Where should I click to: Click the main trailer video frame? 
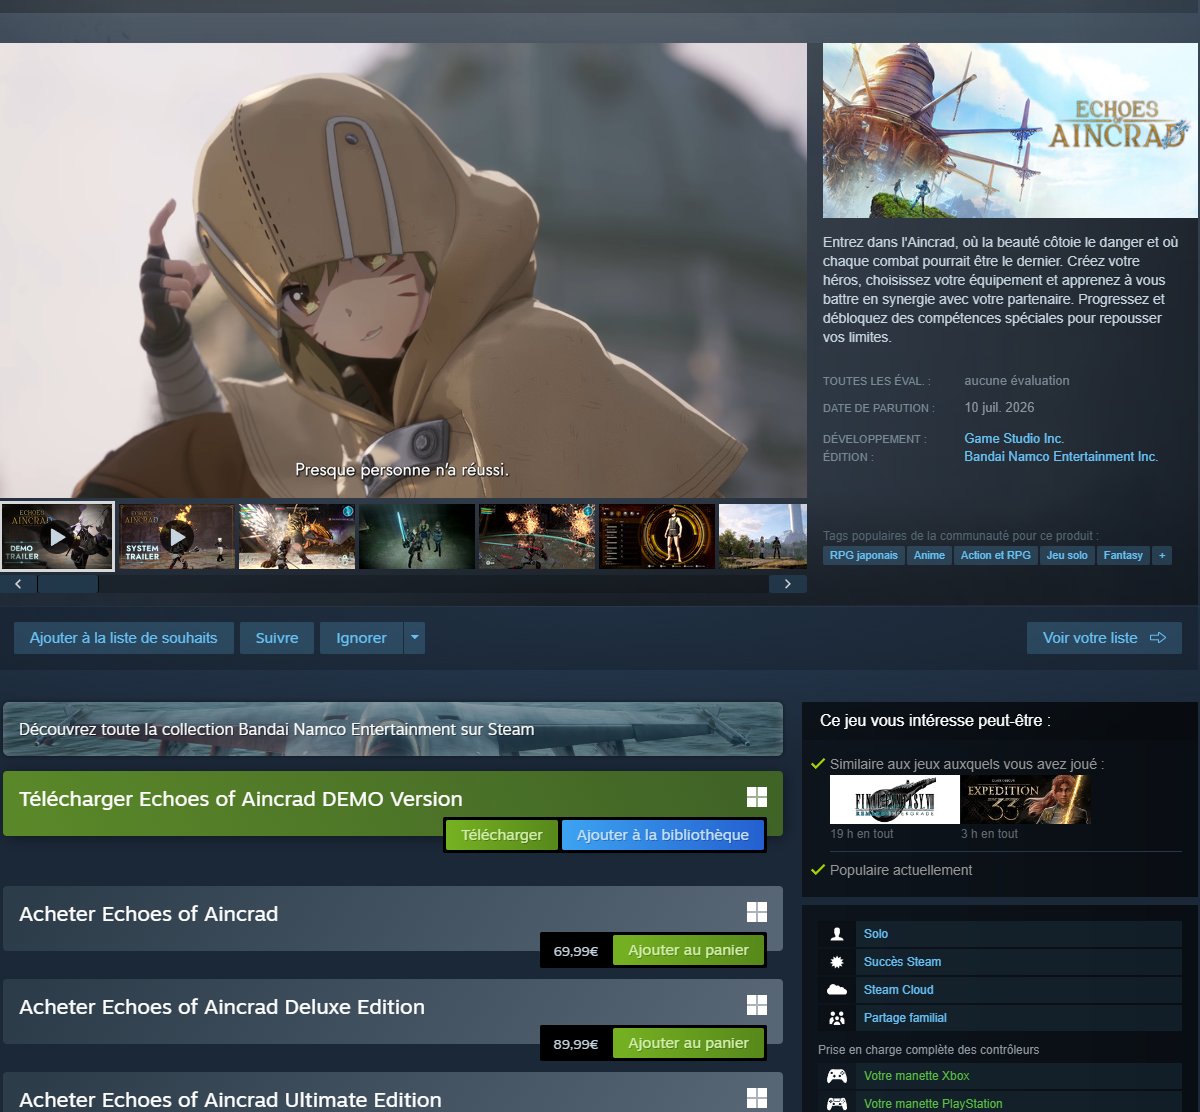[403, 270]
